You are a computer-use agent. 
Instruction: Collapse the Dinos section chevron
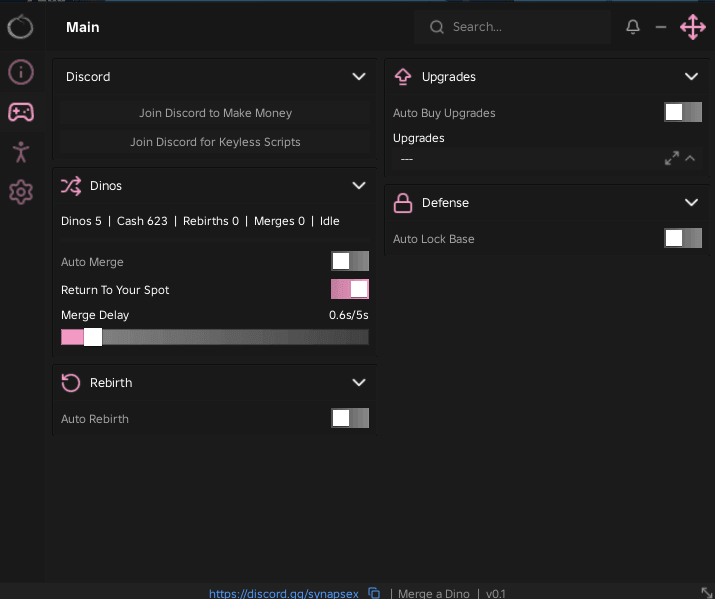coord(359,186)
